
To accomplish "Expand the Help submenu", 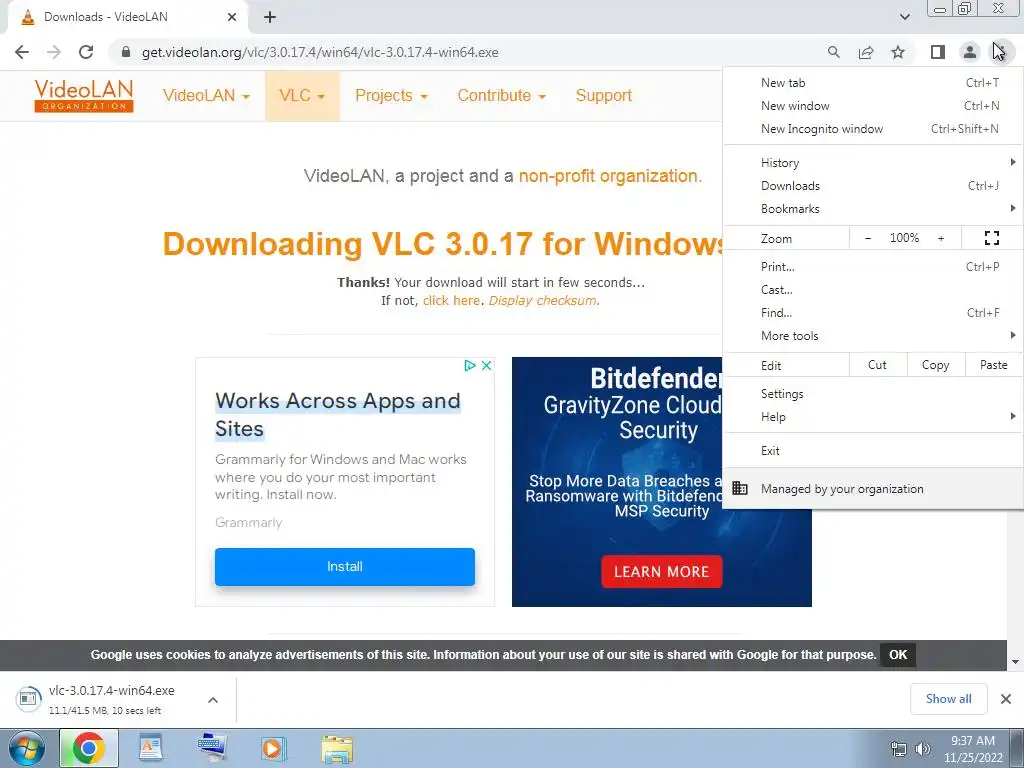I will 873,417.
